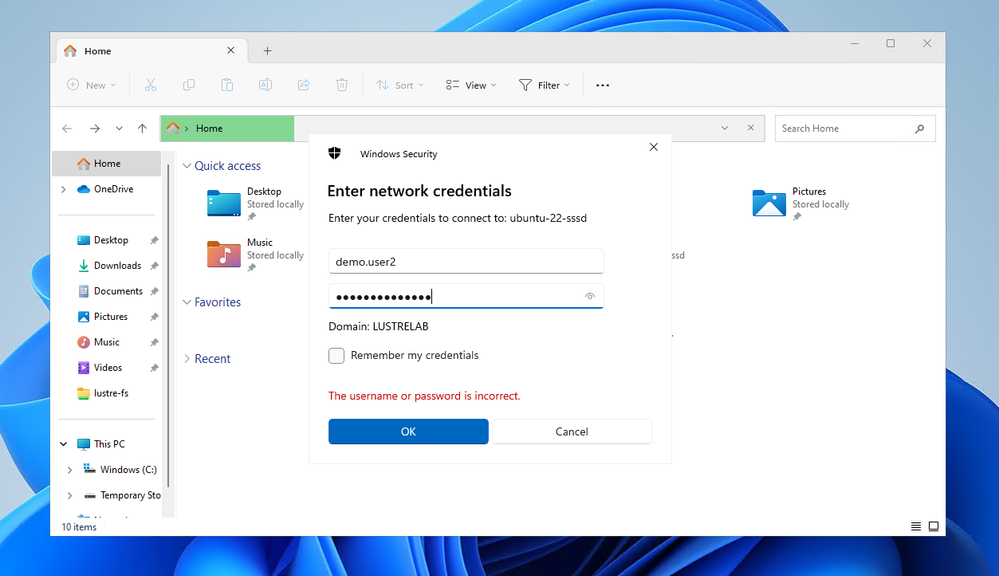This screenshot has width=999, height=576.
Task: Open recent locations dropdown chevron
Action: point(119,129)
